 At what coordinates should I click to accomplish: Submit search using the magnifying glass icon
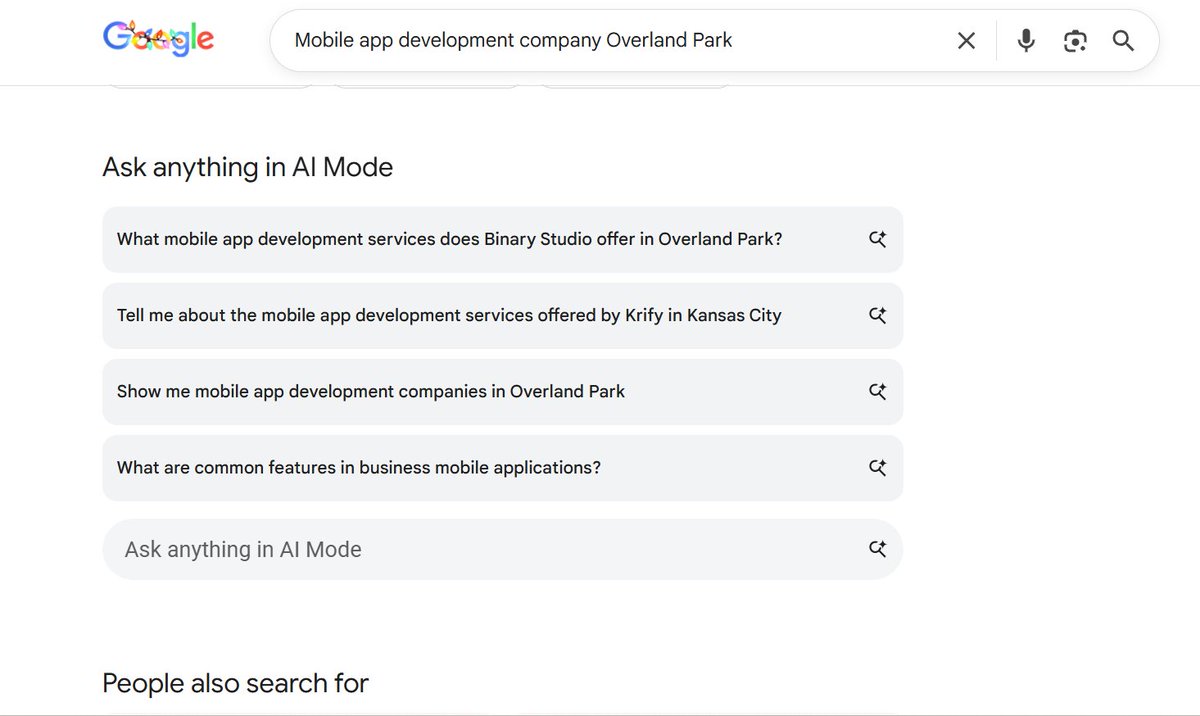click(x=1123, y=41)
